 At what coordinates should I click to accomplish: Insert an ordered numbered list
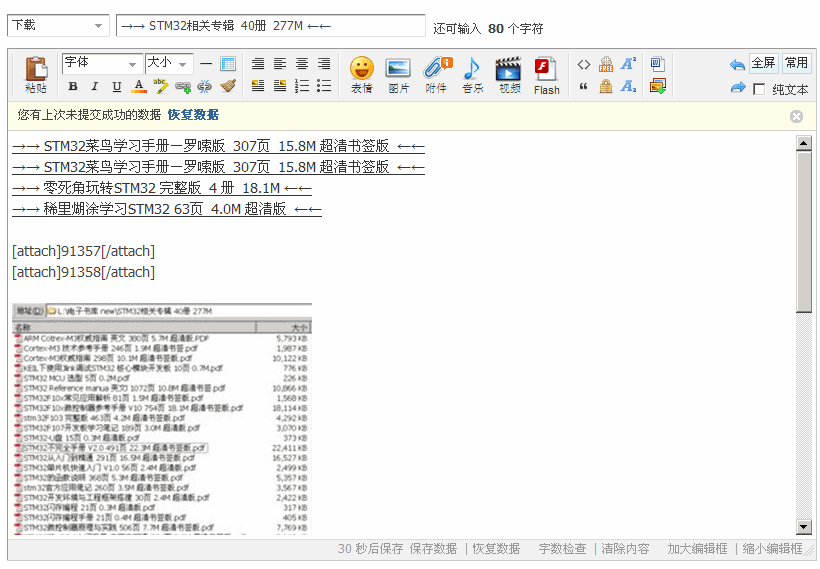pyautogui.click(x=302, y=86)
